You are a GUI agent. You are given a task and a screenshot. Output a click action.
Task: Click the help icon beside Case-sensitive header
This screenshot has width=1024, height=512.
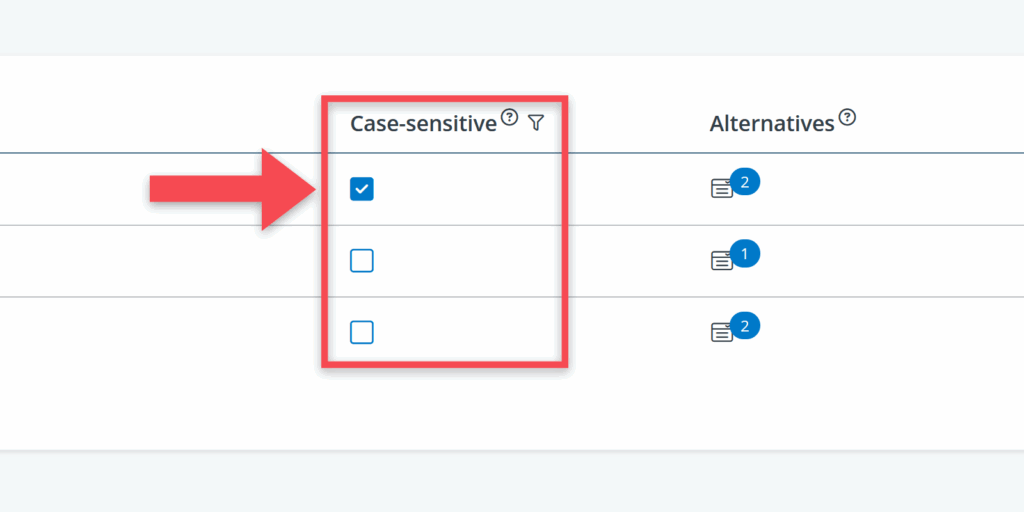510,119
